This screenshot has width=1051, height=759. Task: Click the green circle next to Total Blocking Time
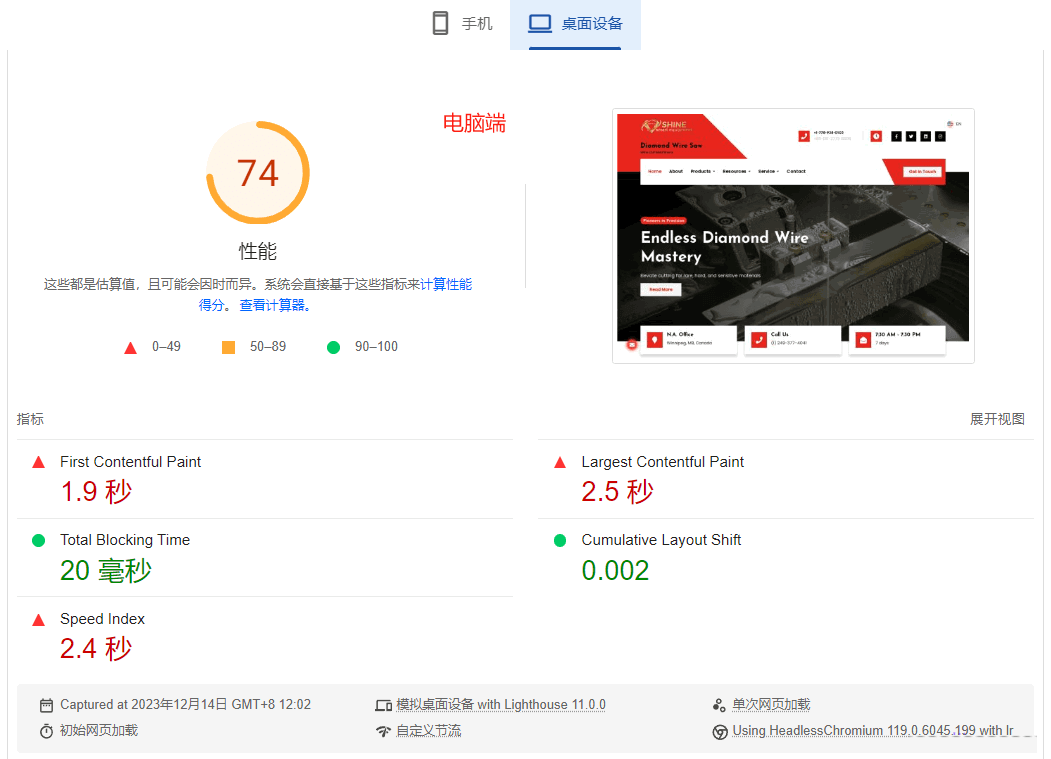pos(39,540)
